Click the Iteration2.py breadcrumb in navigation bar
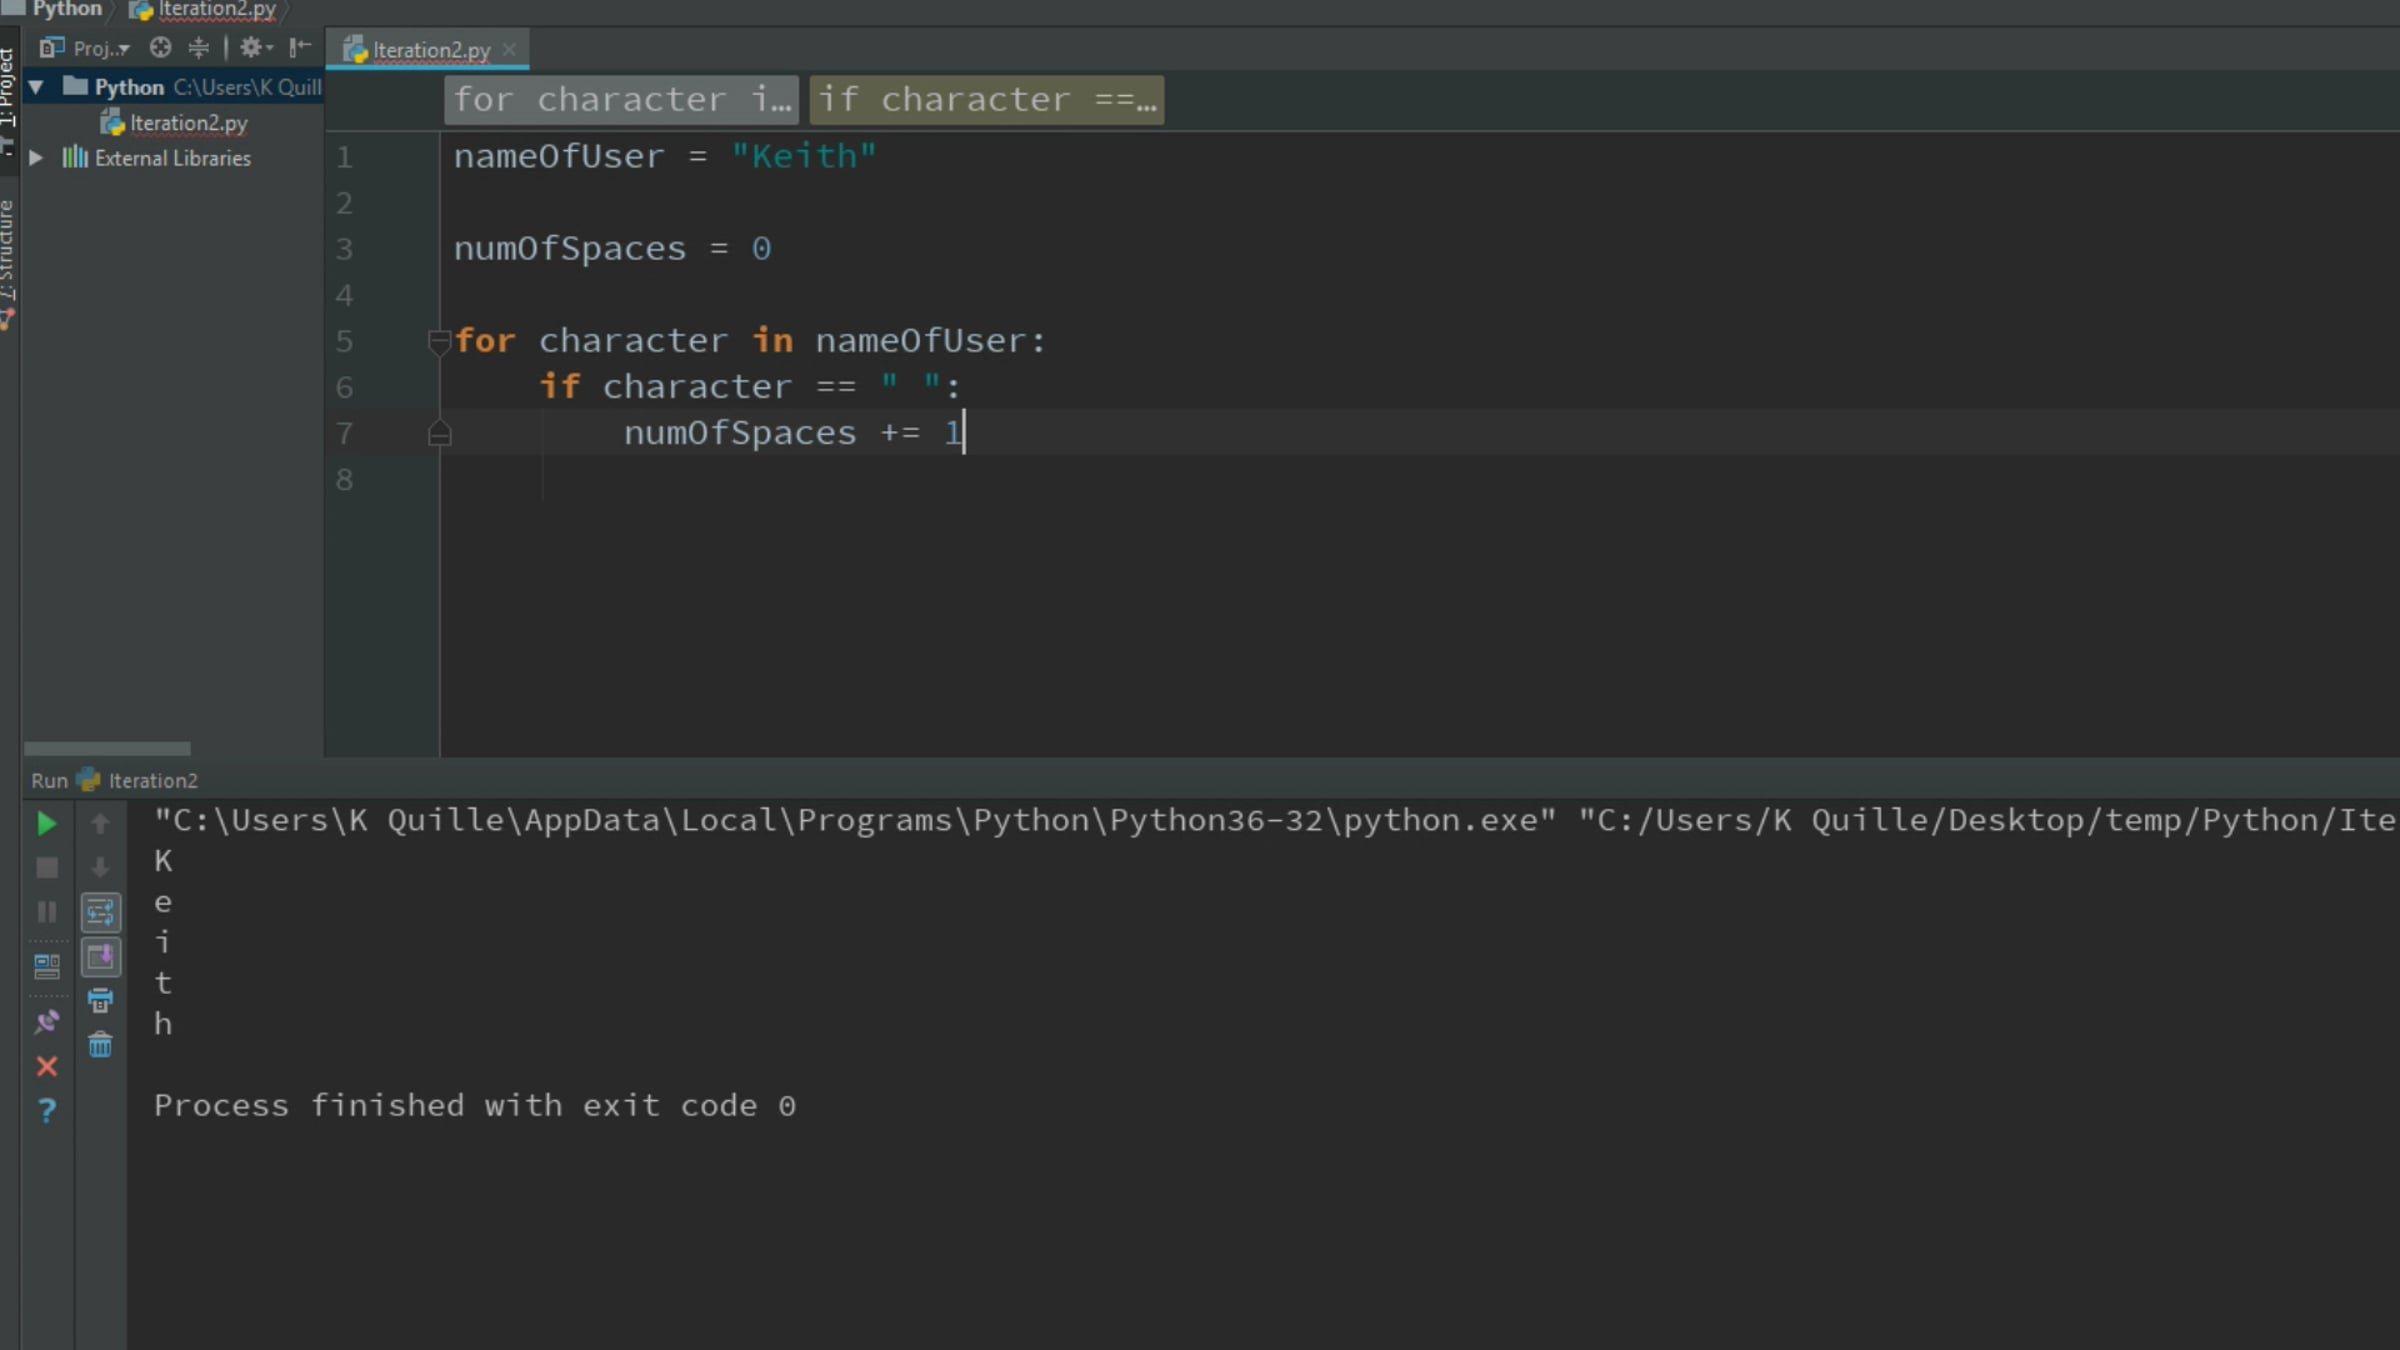Viewport: 2400px width, 1350px height. (204, 9)
